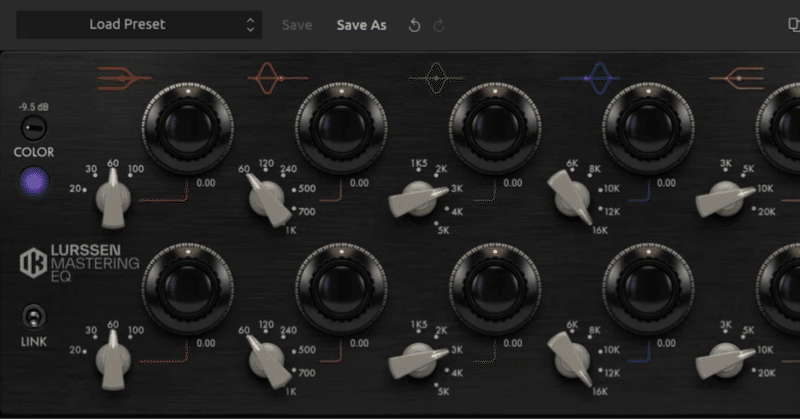Click the IK Lurssen Mastering EQ logo
The width and height of the screenshot is (800, 419).
coord(79,263)
